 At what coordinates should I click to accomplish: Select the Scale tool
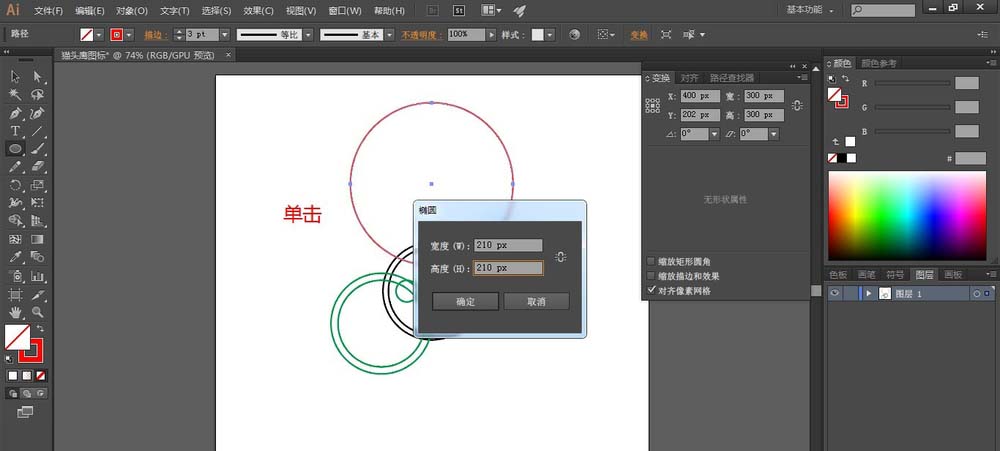38,185
